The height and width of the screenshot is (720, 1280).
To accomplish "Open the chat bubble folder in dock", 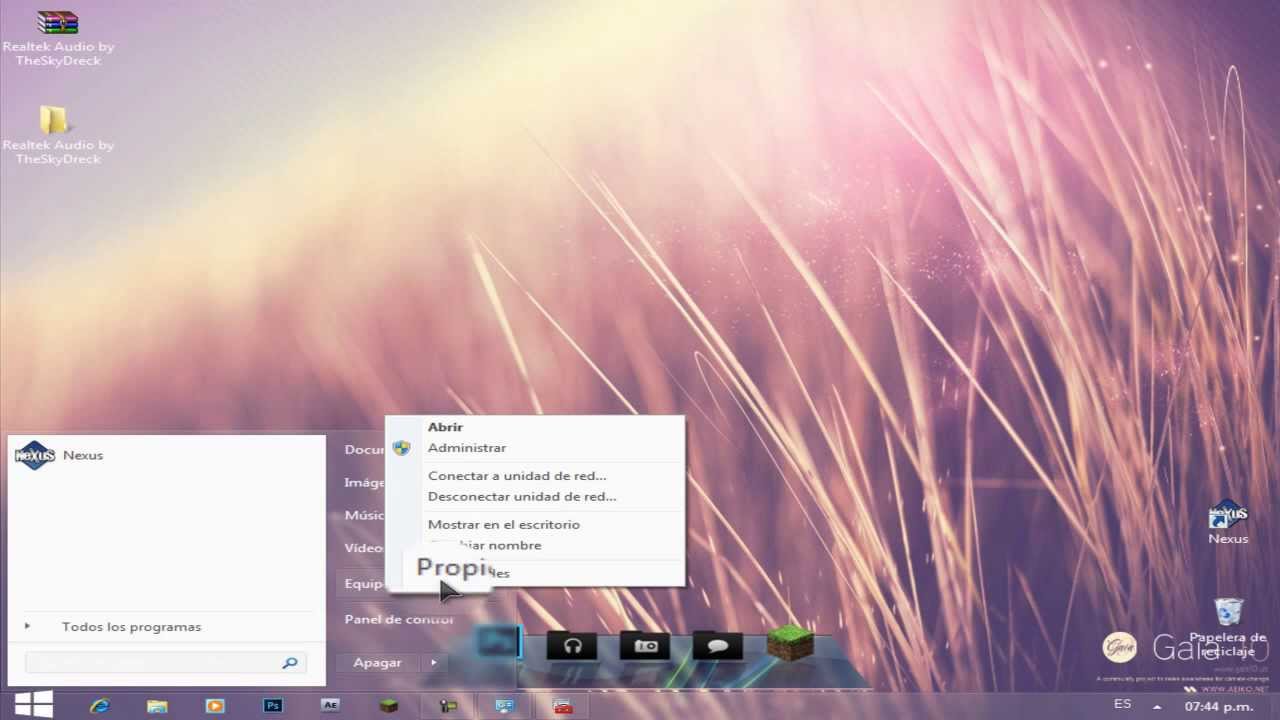I will coord(717,645).
